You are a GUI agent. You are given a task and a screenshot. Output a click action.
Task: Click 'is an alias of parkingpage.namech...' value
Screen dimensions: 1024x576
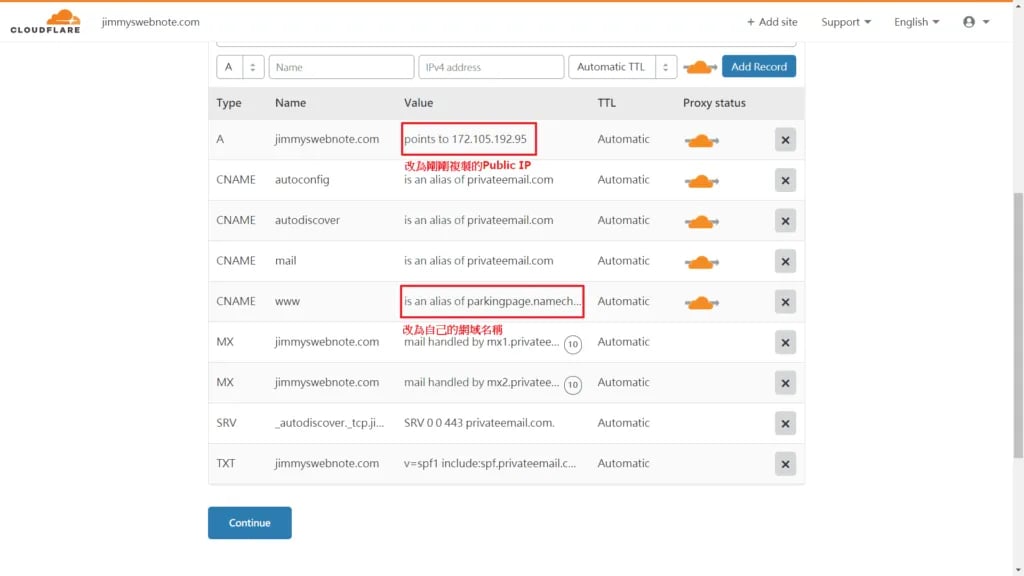tap(492, 301)
